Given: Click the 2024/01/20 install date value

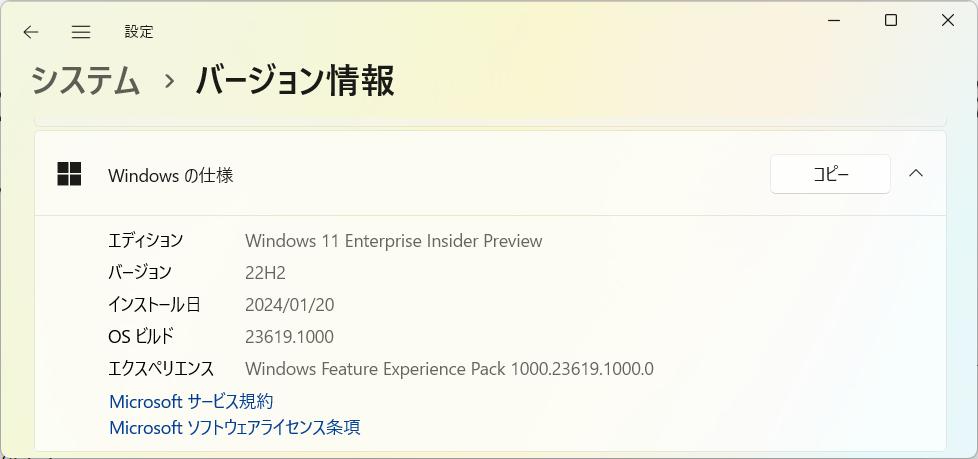Looking at the screenshot, I should tap(289, 305).
